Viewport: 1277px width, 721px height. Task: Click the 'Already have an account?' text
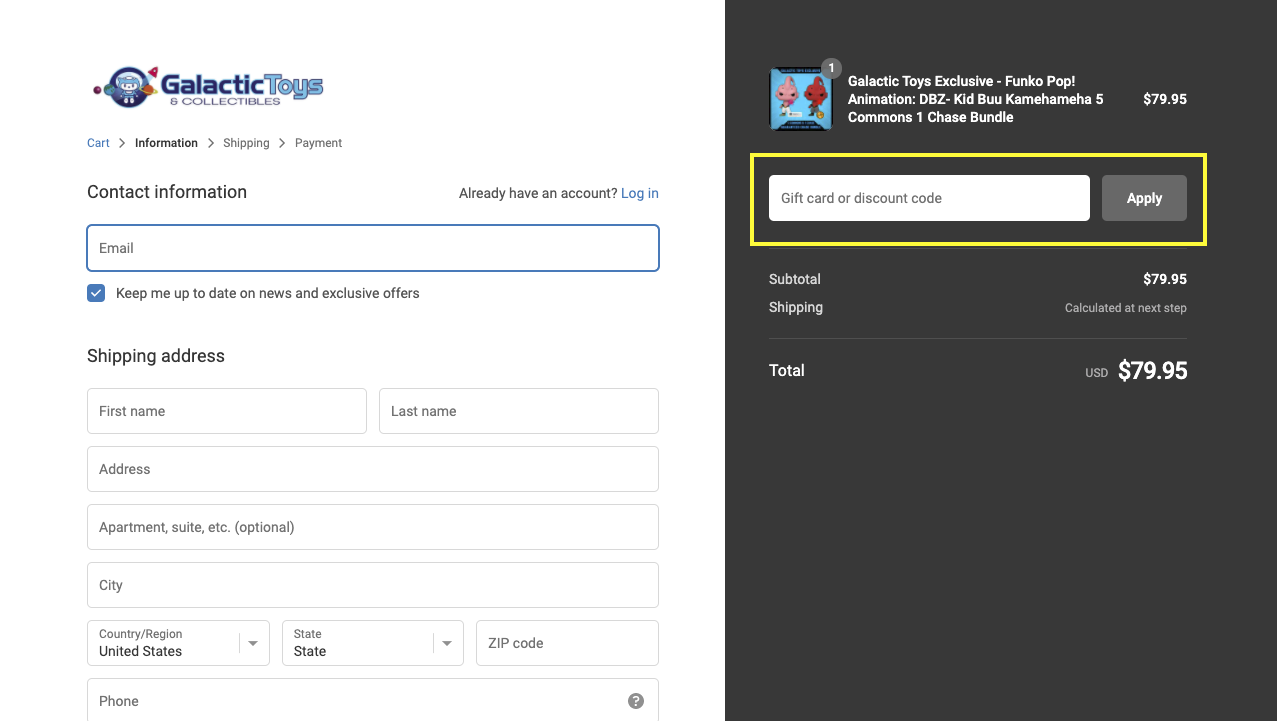tap(538, 193)
